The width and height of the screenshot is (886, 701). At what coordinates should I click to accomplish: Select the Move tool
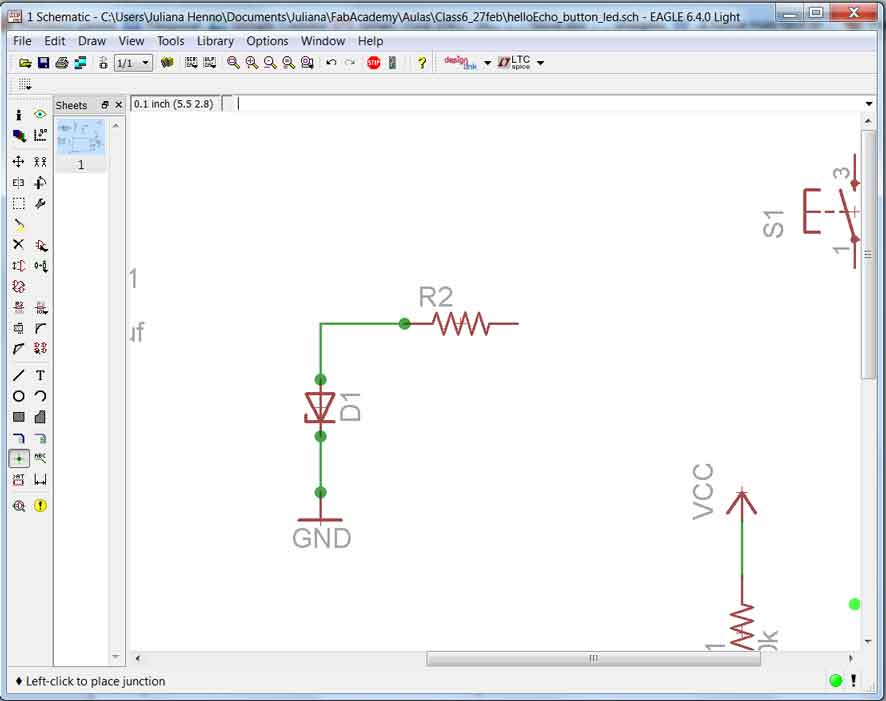(19, 162)
